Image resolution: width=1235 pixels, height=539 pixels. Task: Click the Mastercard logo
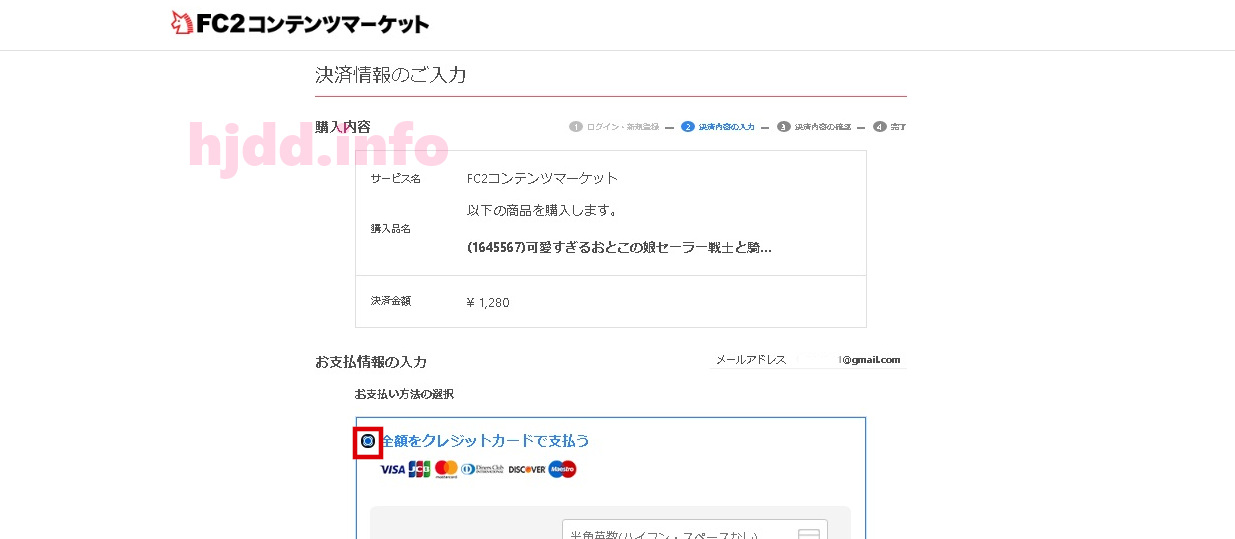tap(446, 469)
